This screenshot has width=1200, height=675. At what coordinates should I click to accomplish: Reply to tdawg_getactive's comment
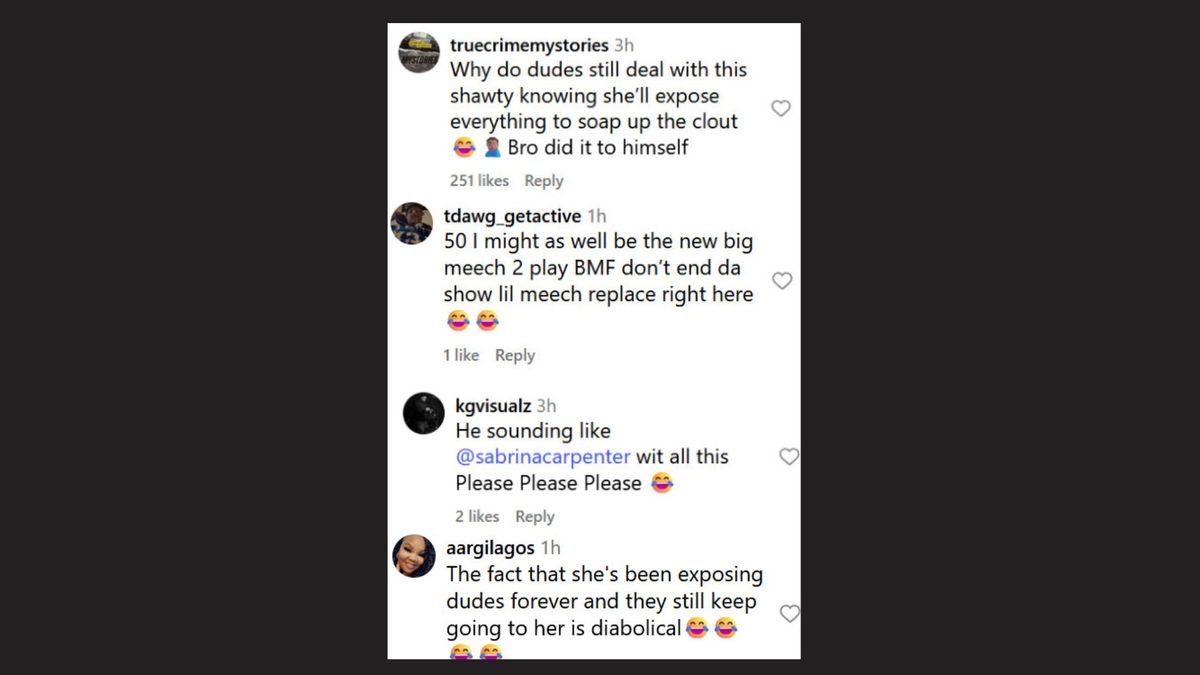click(515, 355)
